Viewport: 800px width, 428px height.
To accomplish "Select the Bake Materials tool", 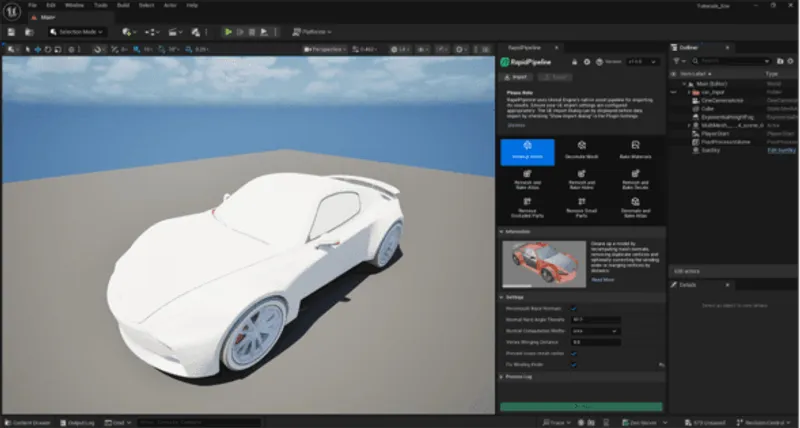I will (637, 151).
